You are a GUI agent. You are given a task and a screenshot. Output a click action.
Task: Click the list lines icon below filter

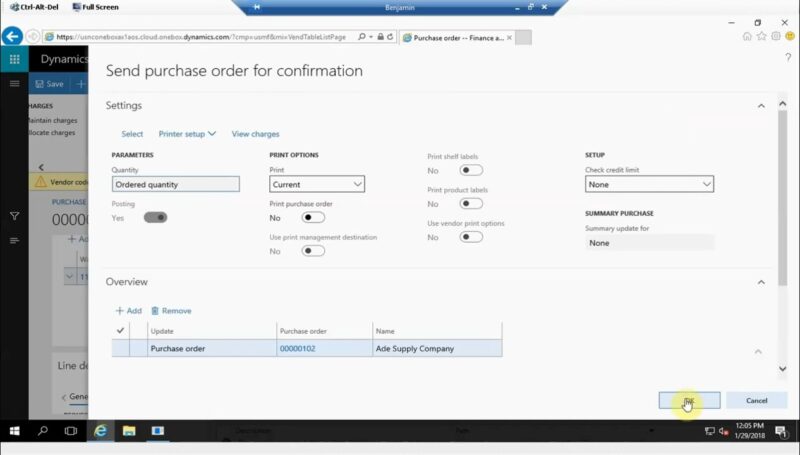point(14,240)
